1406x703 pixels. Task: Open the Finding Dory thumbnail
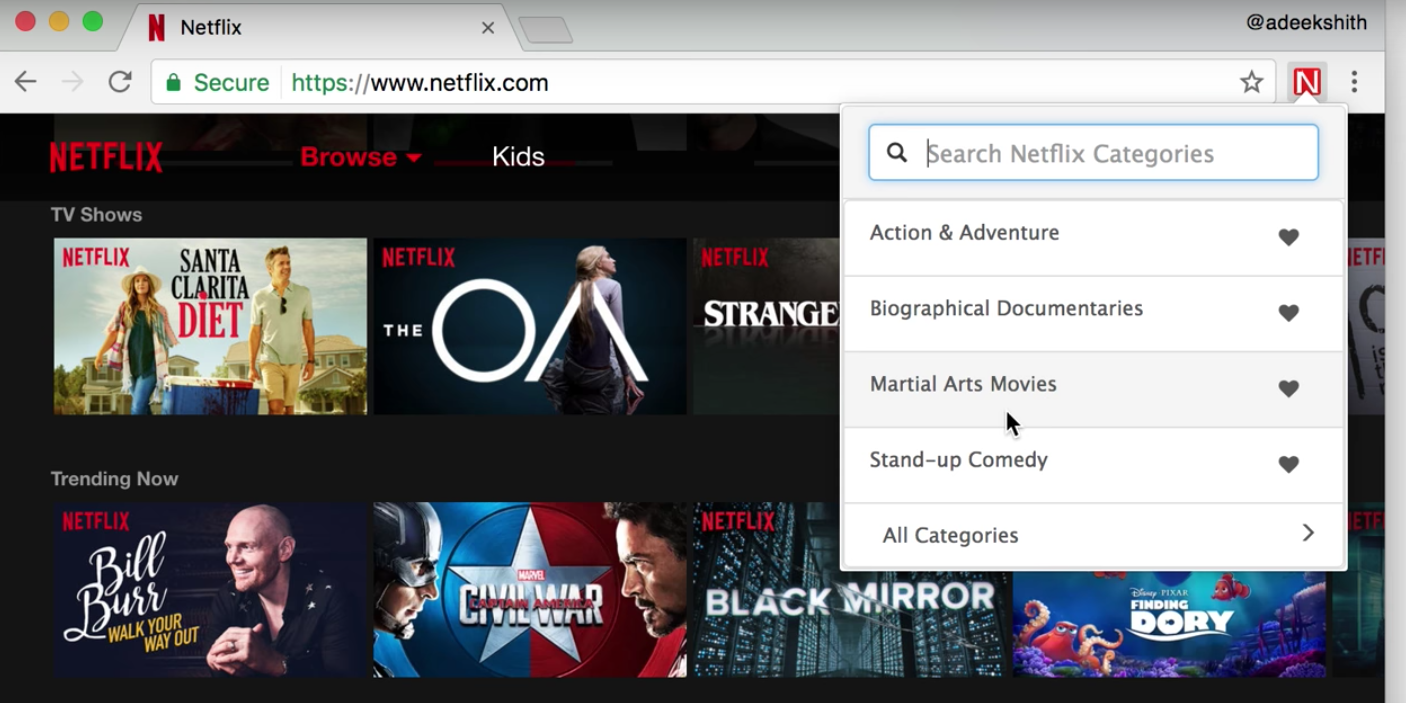pyautogui.click(x=1169, y=624)
